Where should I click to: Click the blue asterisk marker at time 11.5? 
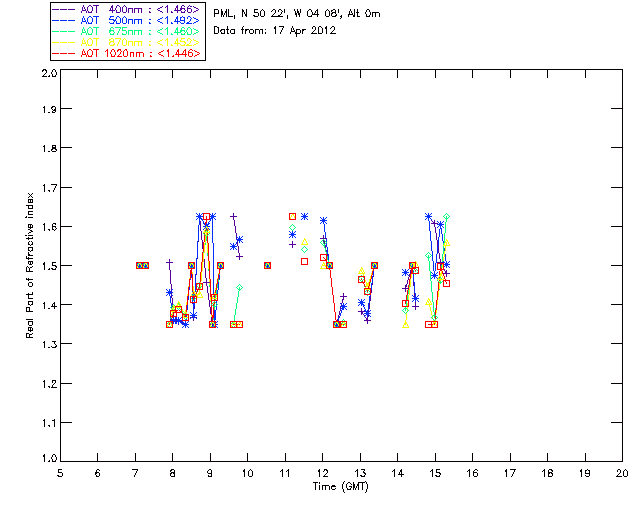304,216
